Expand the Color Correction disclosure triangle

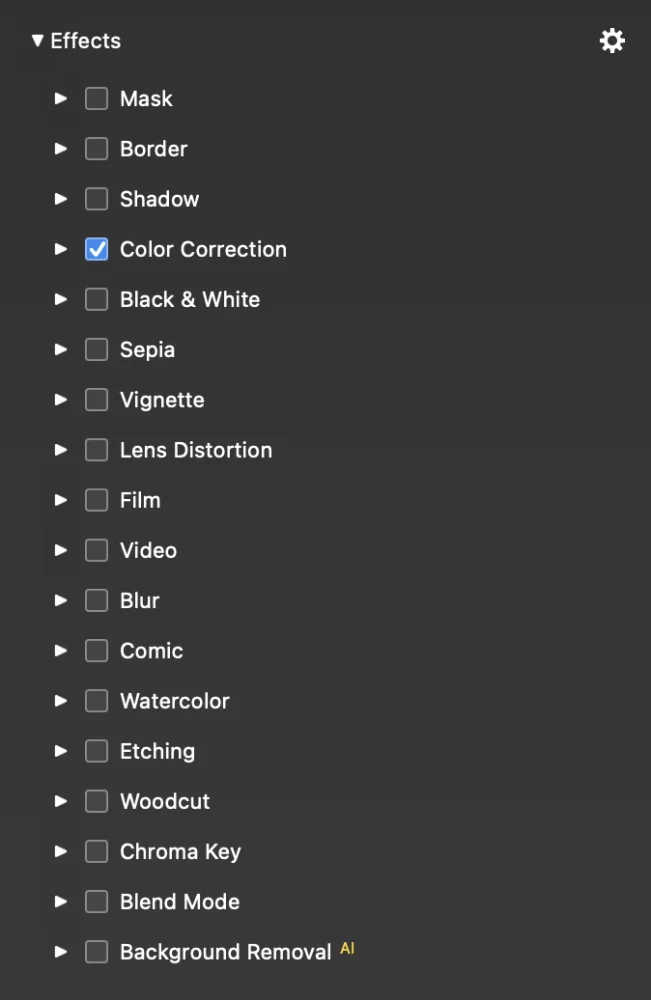pos(61,249)
